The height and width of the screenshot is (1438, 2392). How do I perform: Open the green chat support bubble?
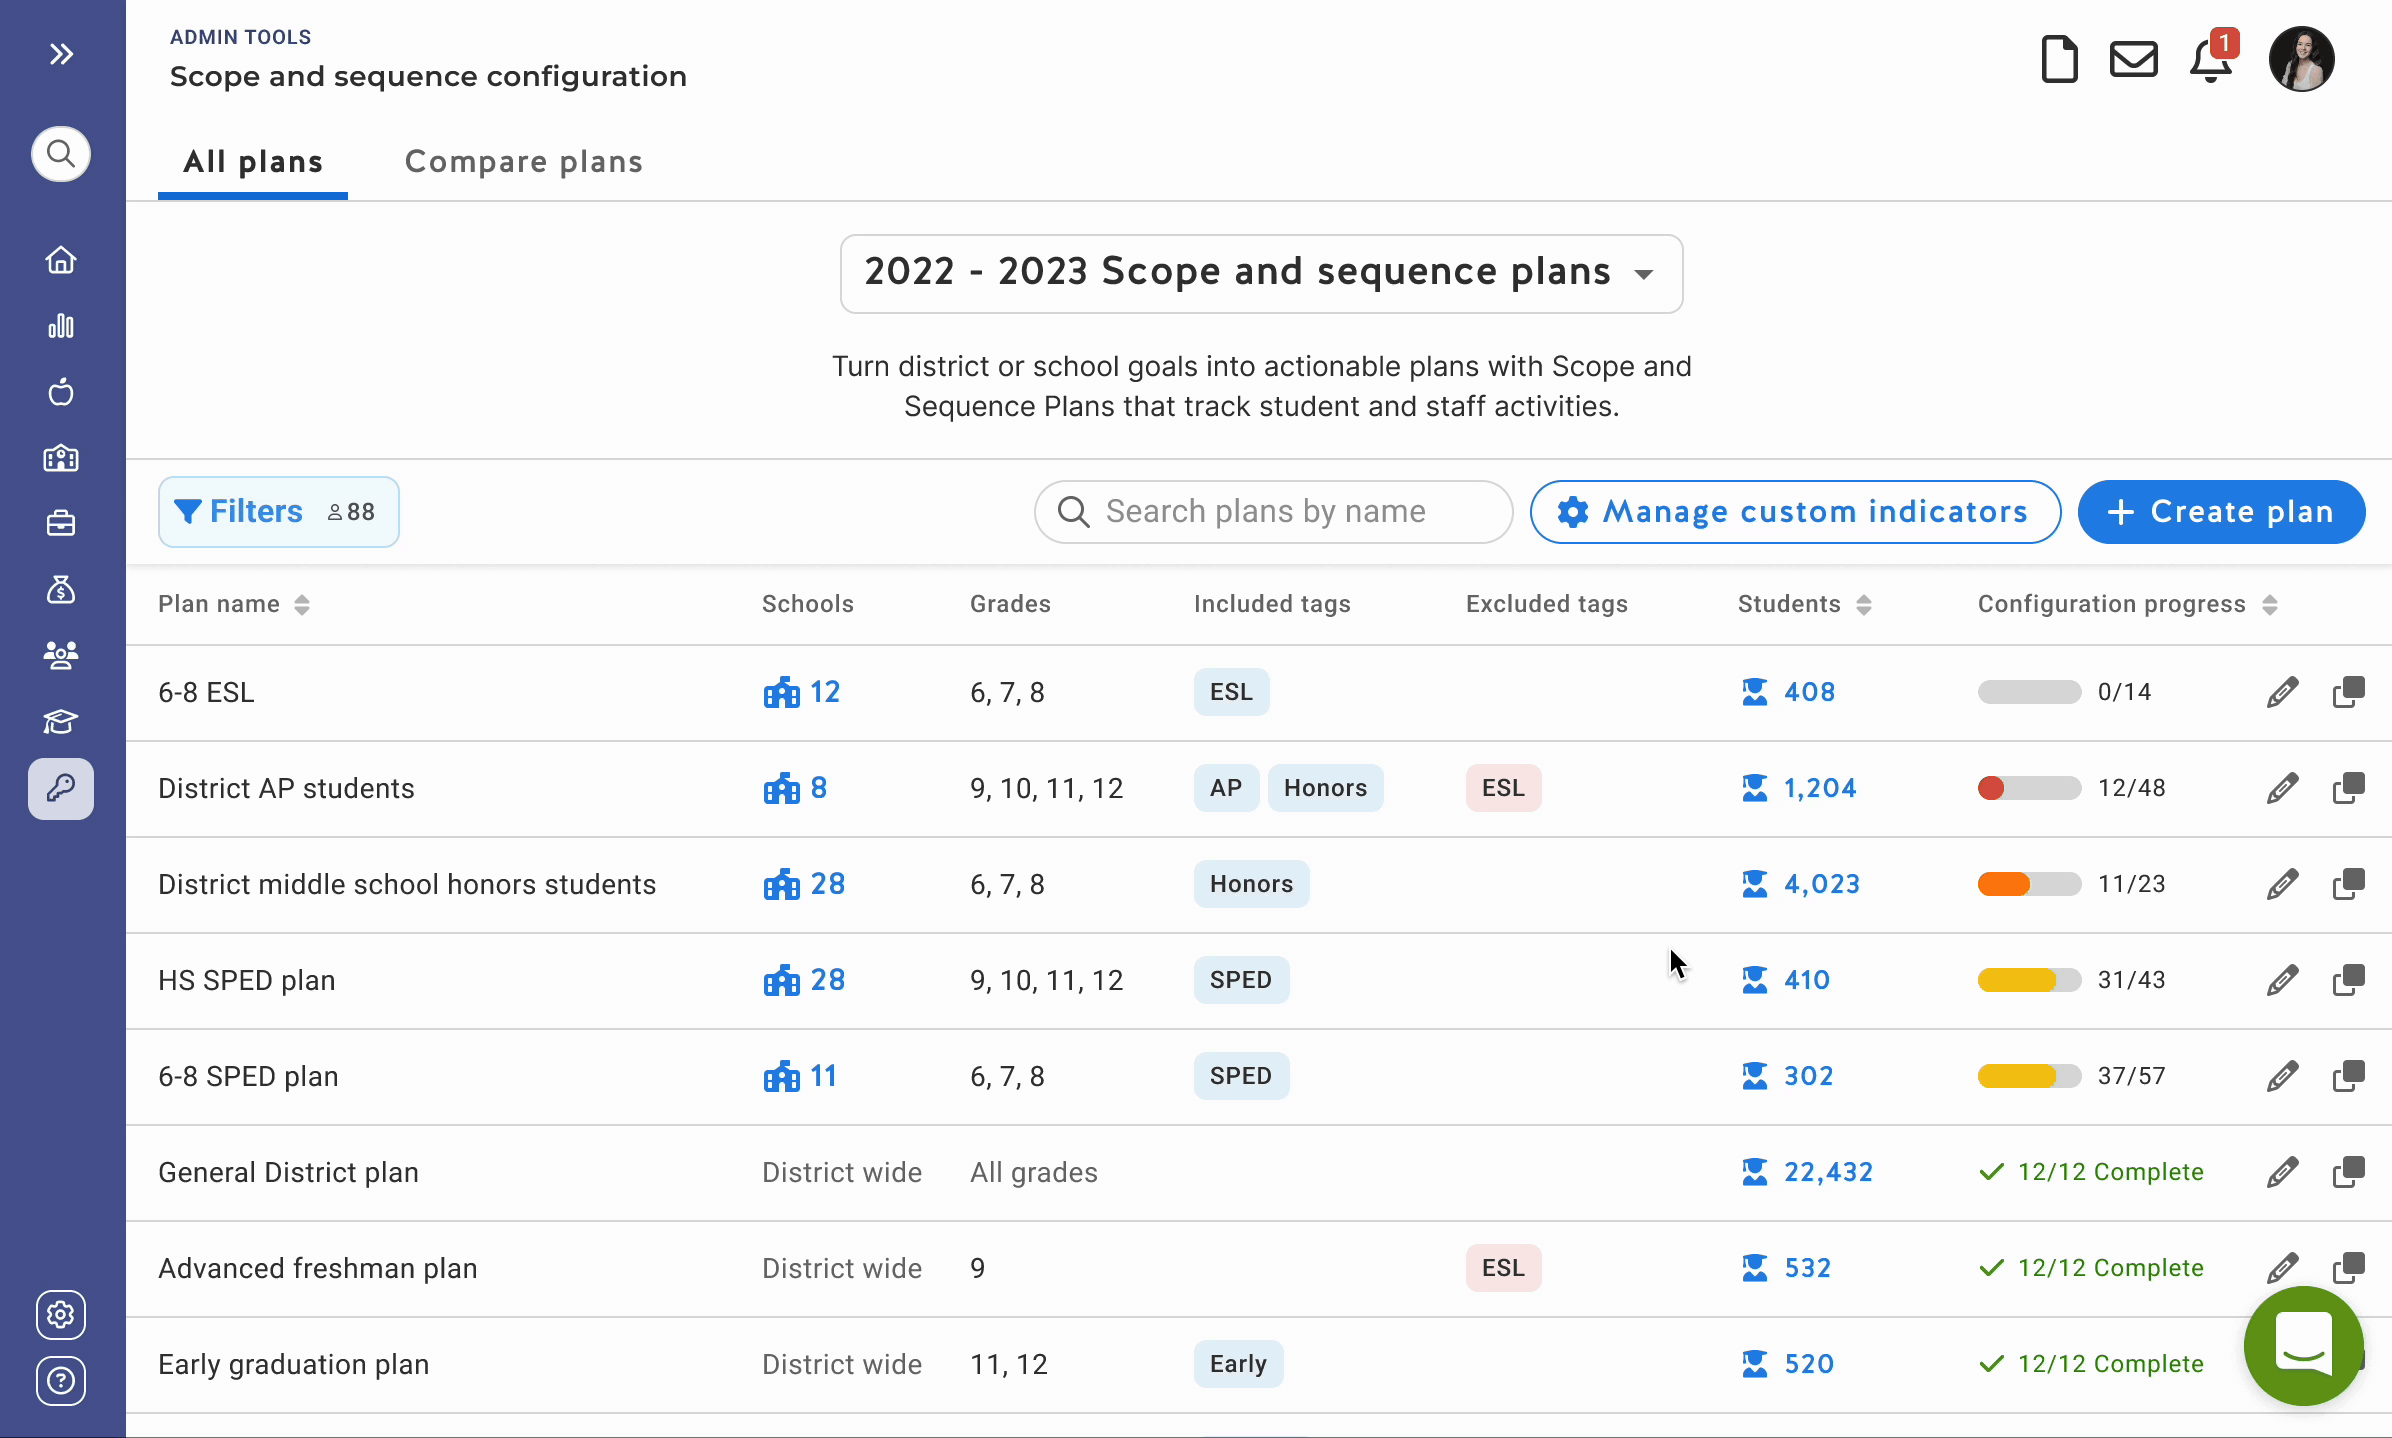(x=2303, y=1345)
